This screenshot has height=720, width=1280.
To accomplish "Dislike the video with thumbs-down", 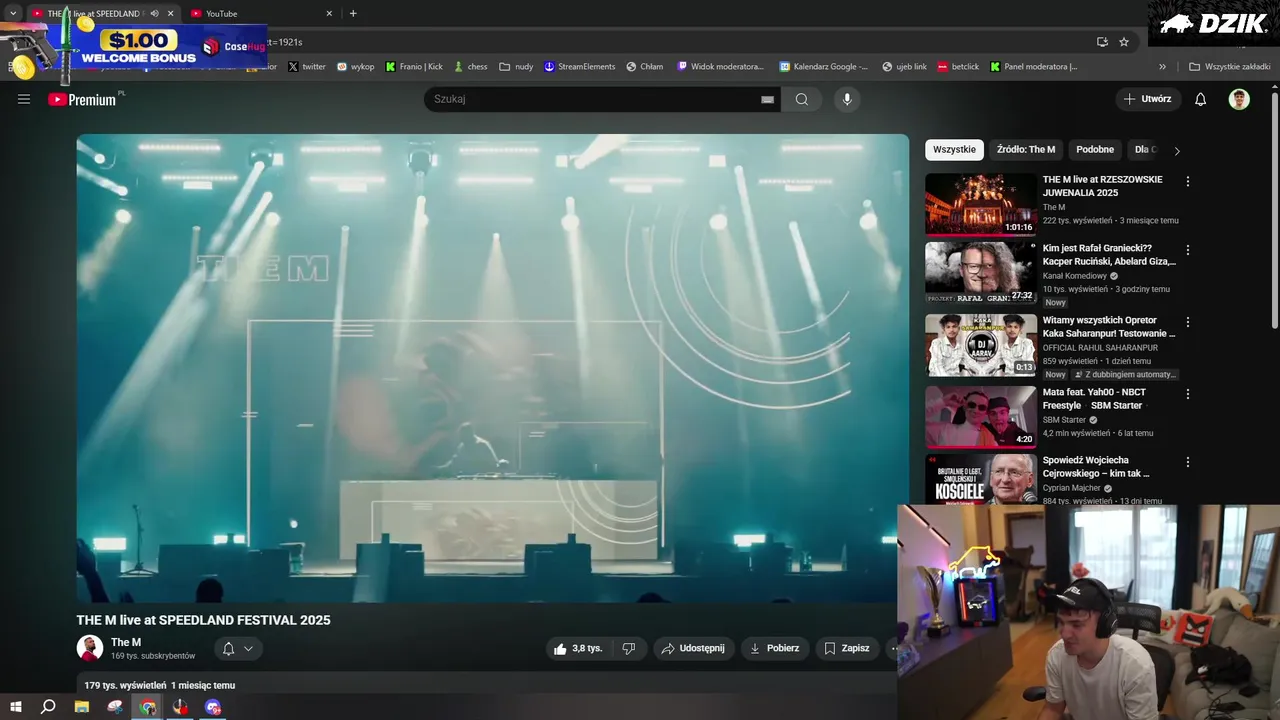I will tap(629, 648).
